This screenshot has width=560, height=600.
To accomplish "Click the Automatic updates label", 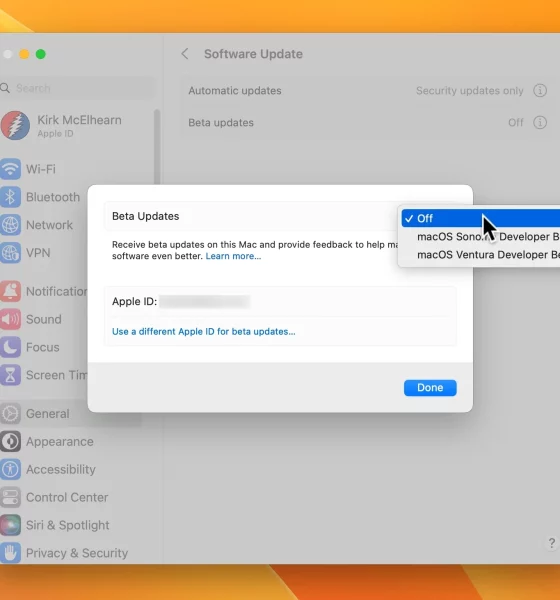I will (235, 91).
